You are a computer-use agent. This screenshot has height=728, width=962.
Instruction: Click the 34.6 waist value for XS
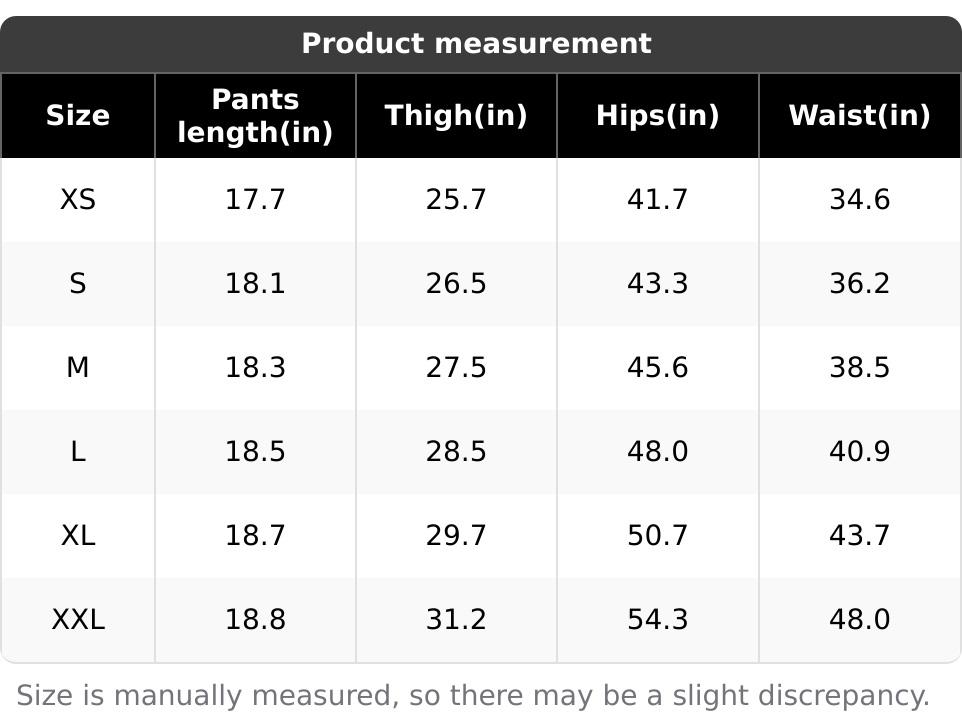859,200
